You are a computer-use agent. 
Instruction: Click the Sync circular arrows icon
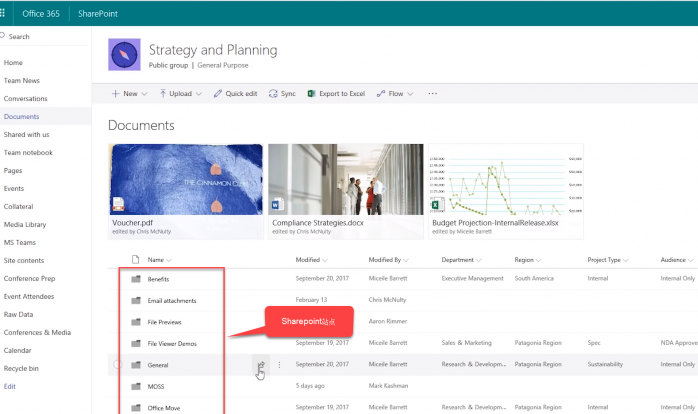pos(273,93)
